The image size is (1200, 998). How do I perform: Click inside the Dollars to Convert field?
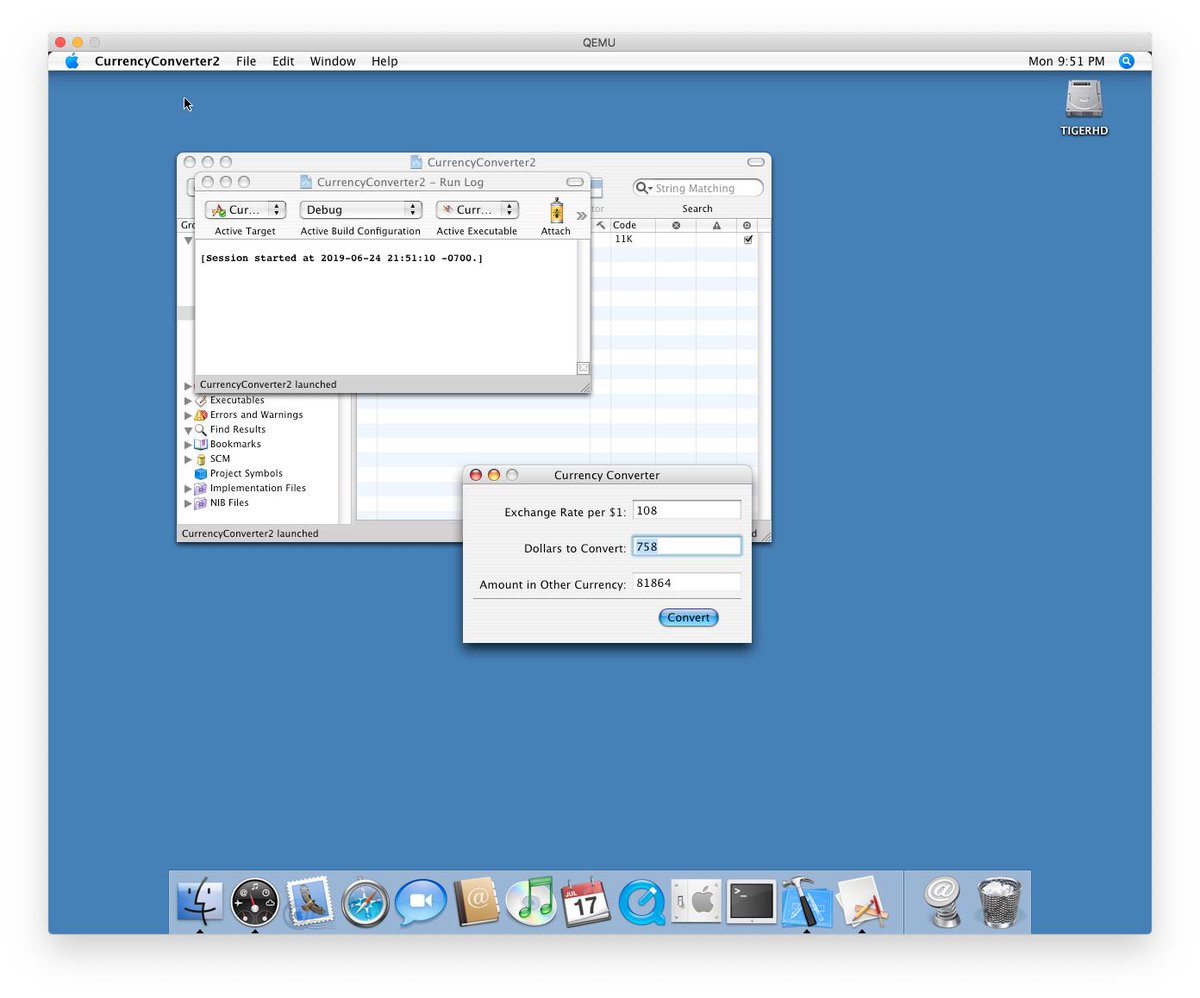[686, 546]
